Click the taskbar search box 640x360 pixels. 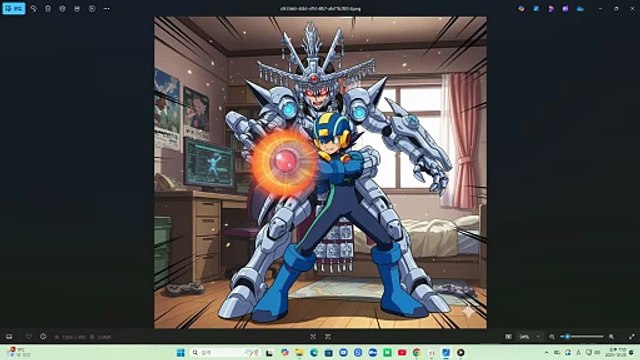(x=225, y=353)
